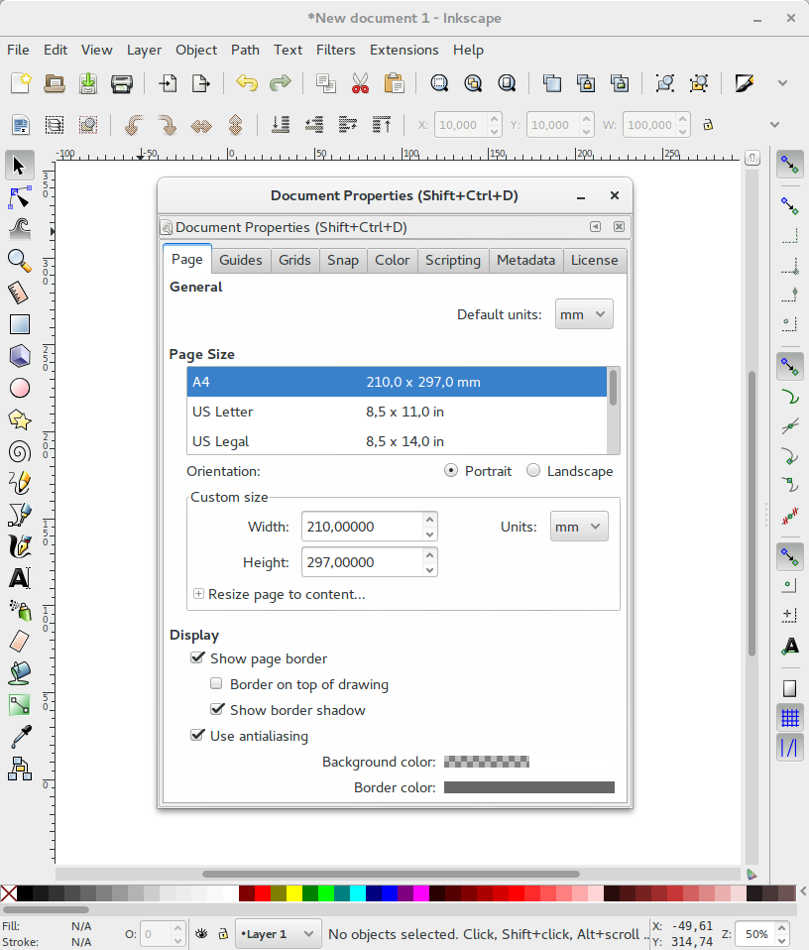The width and height of the screenshot is (809, 950).
Task: Click the New document icon
Action: 21,83
